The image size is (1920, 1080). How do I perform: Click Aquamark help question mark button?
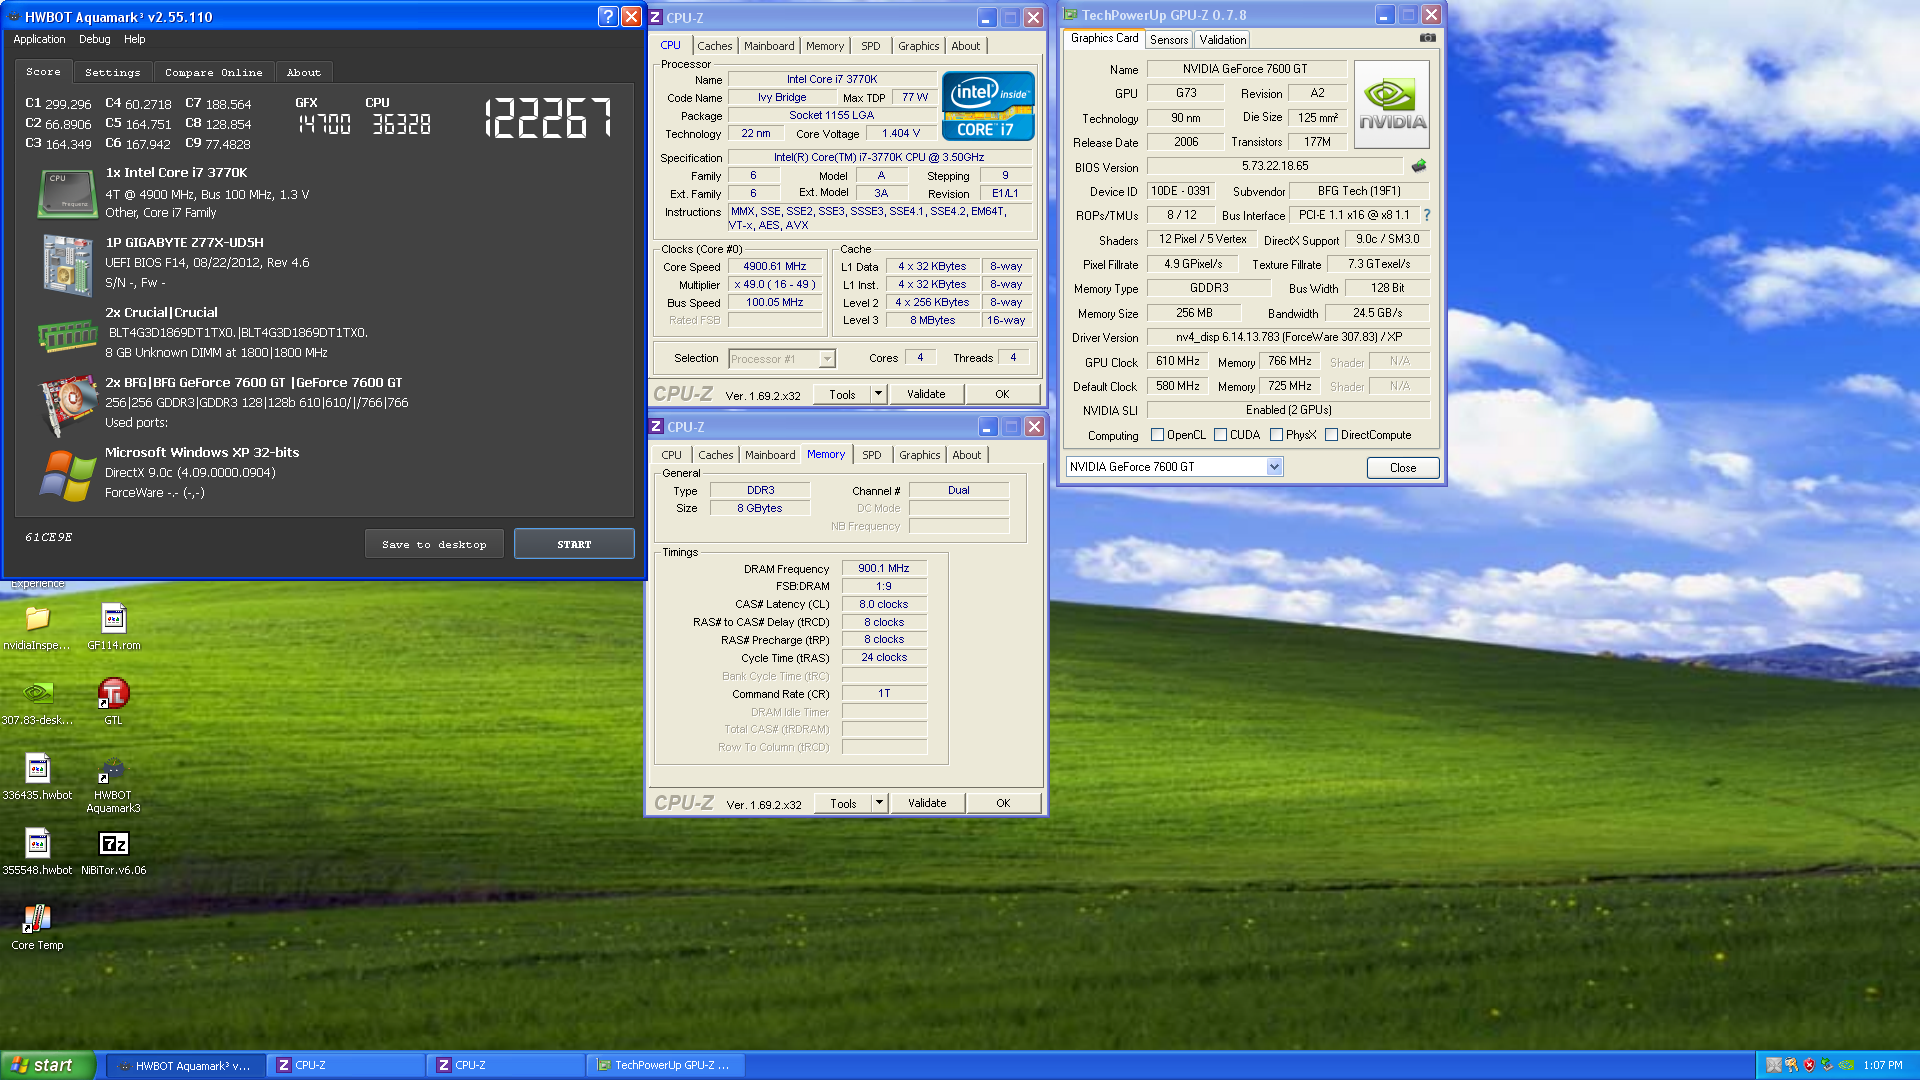(x=608, y=16)
